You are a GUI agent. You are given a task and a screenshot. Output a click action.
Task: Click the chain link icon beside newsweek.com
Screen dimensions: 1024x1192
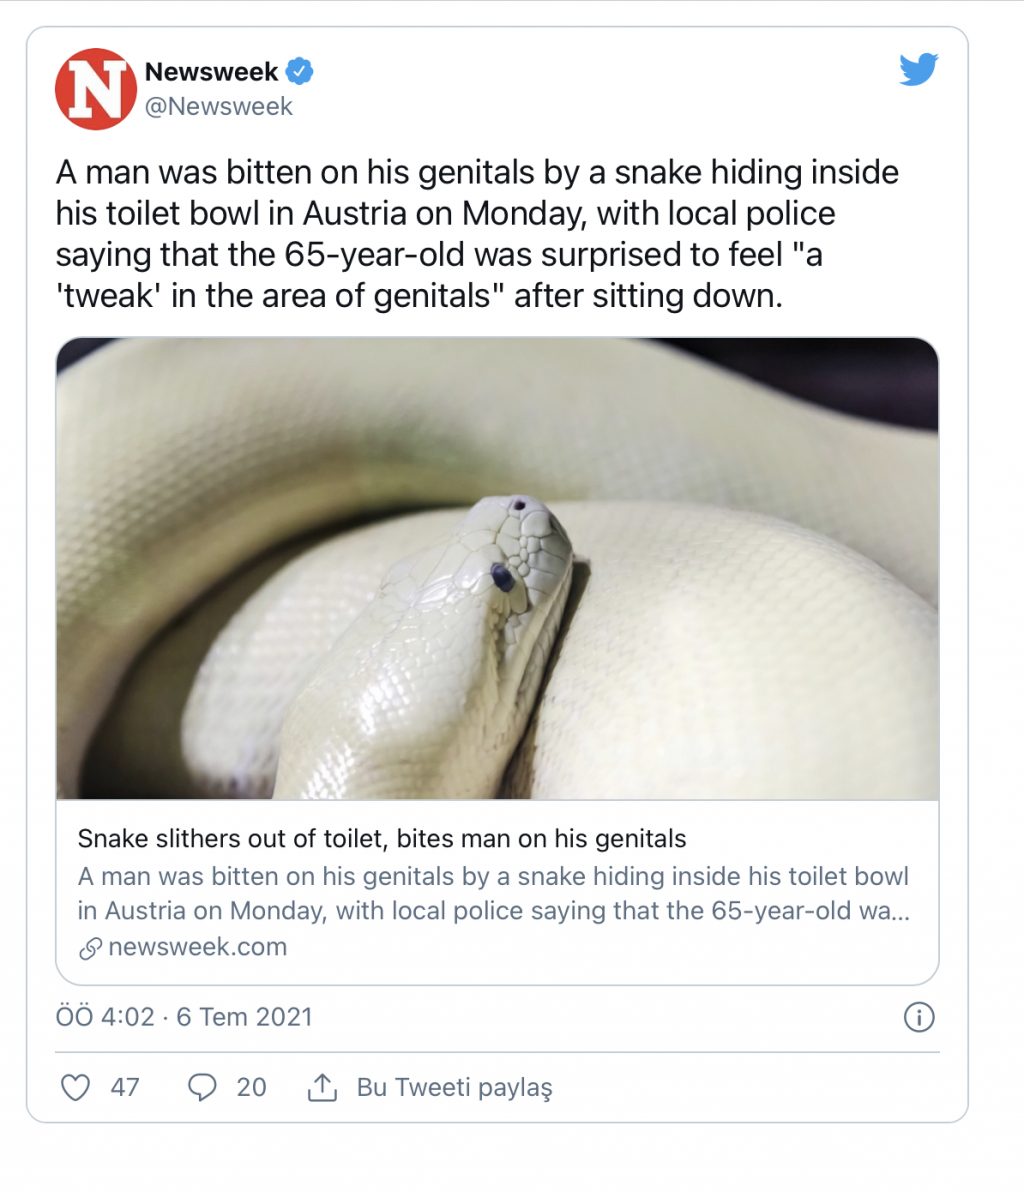click(x=90, y=948)
